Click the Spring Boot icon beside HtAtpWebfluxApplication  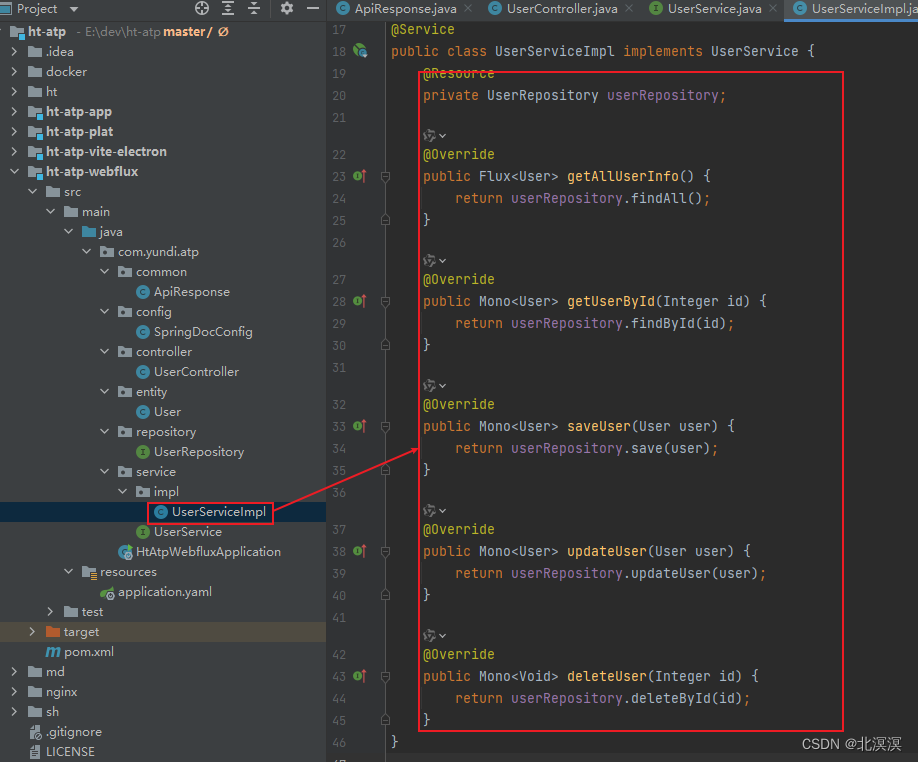coord(125,551)
